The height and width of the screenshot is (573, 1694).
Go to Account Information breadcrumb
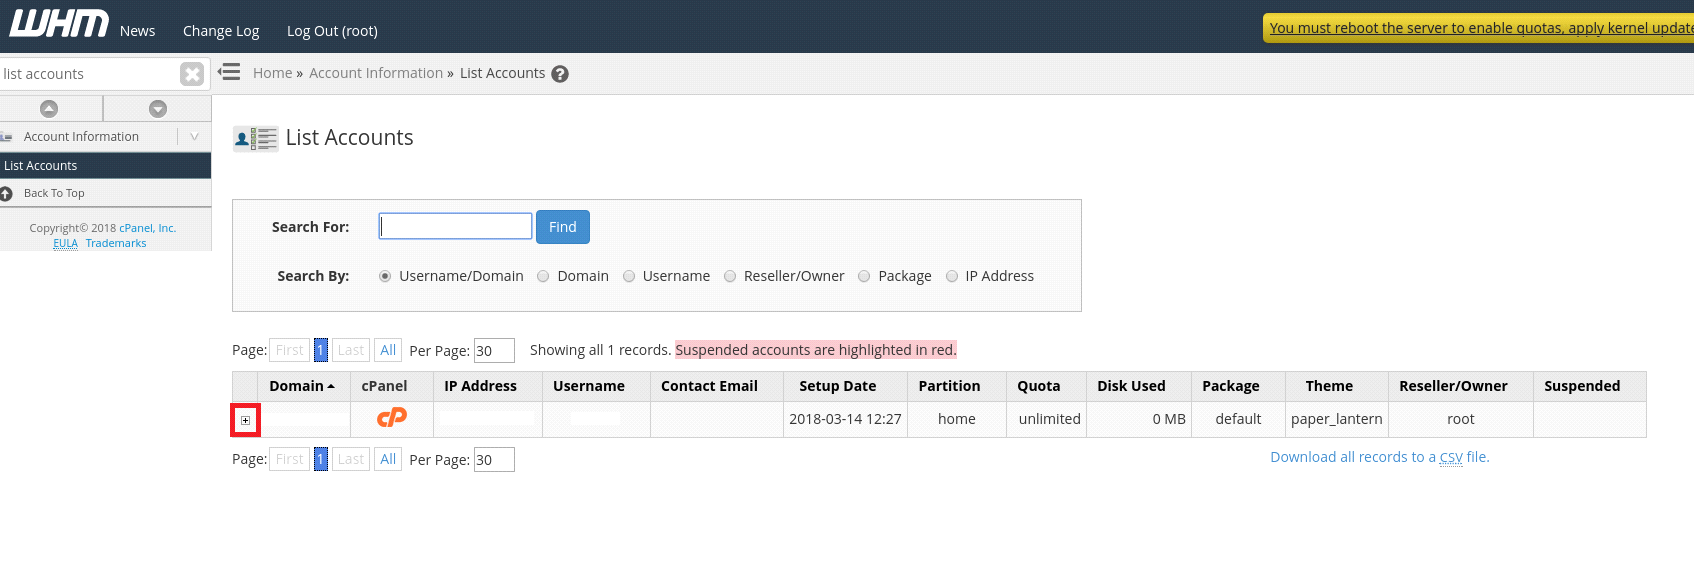click(376, 73)
